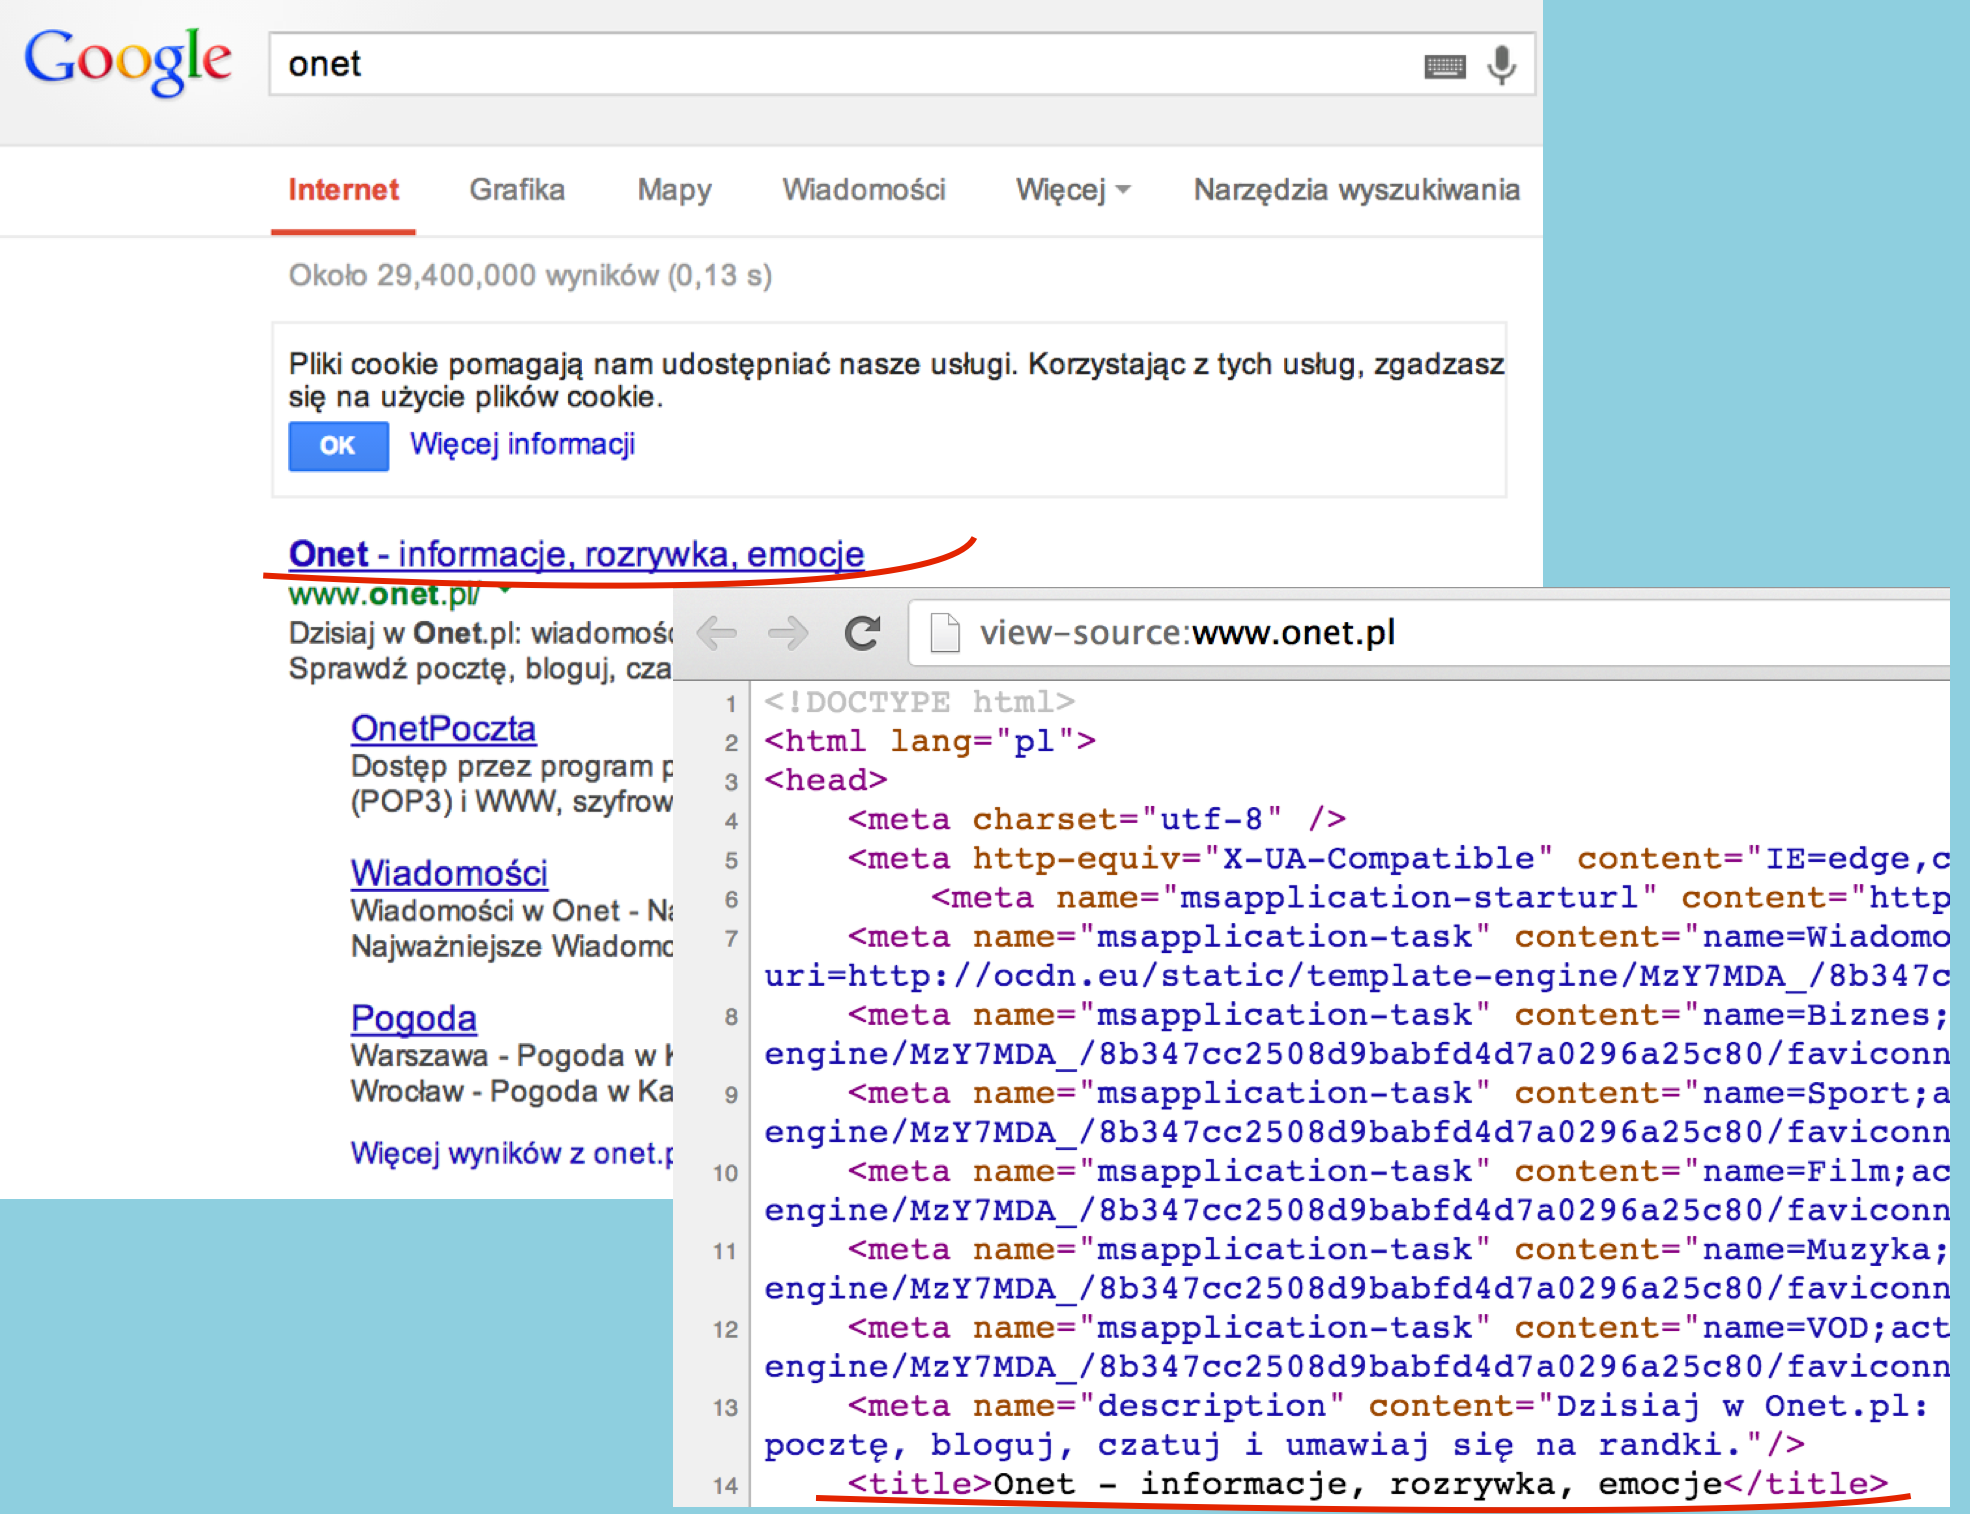Viewport: 1970px width, 1514px height.
Task: Click the X-UA-Compatible meta line
Action: tap(1399, 858)
